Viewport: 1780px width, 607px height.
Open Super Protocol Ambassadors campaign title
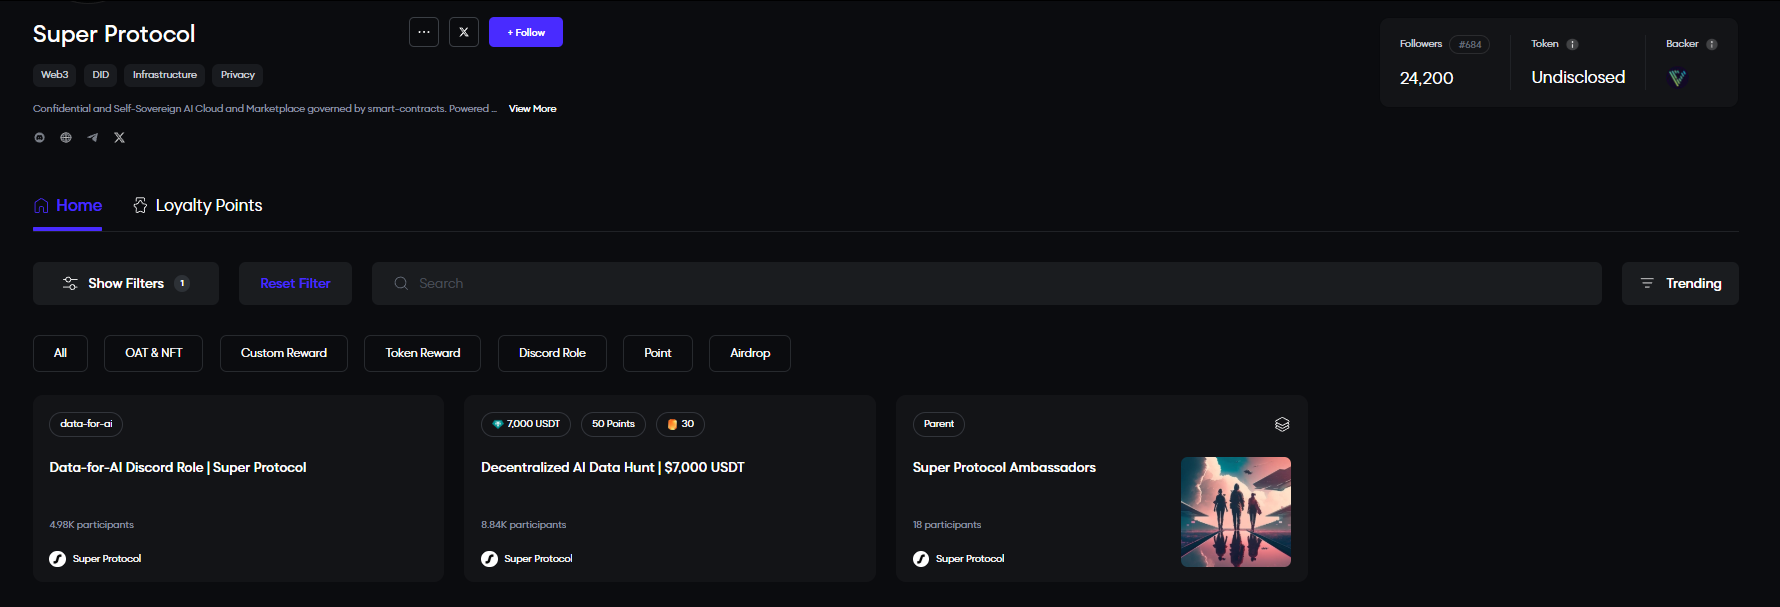(x=1004, y=467)
